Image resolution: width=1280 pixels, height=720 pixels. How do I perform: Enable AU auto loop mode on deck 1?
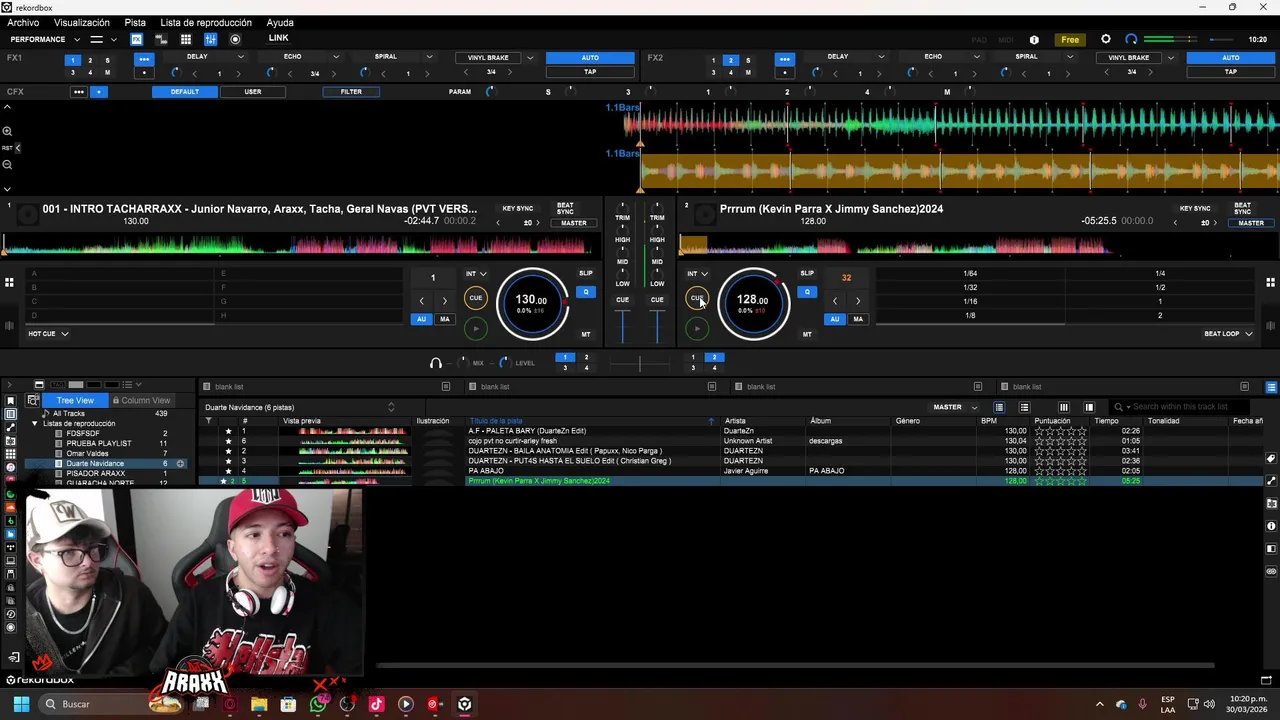coord(422,319)
